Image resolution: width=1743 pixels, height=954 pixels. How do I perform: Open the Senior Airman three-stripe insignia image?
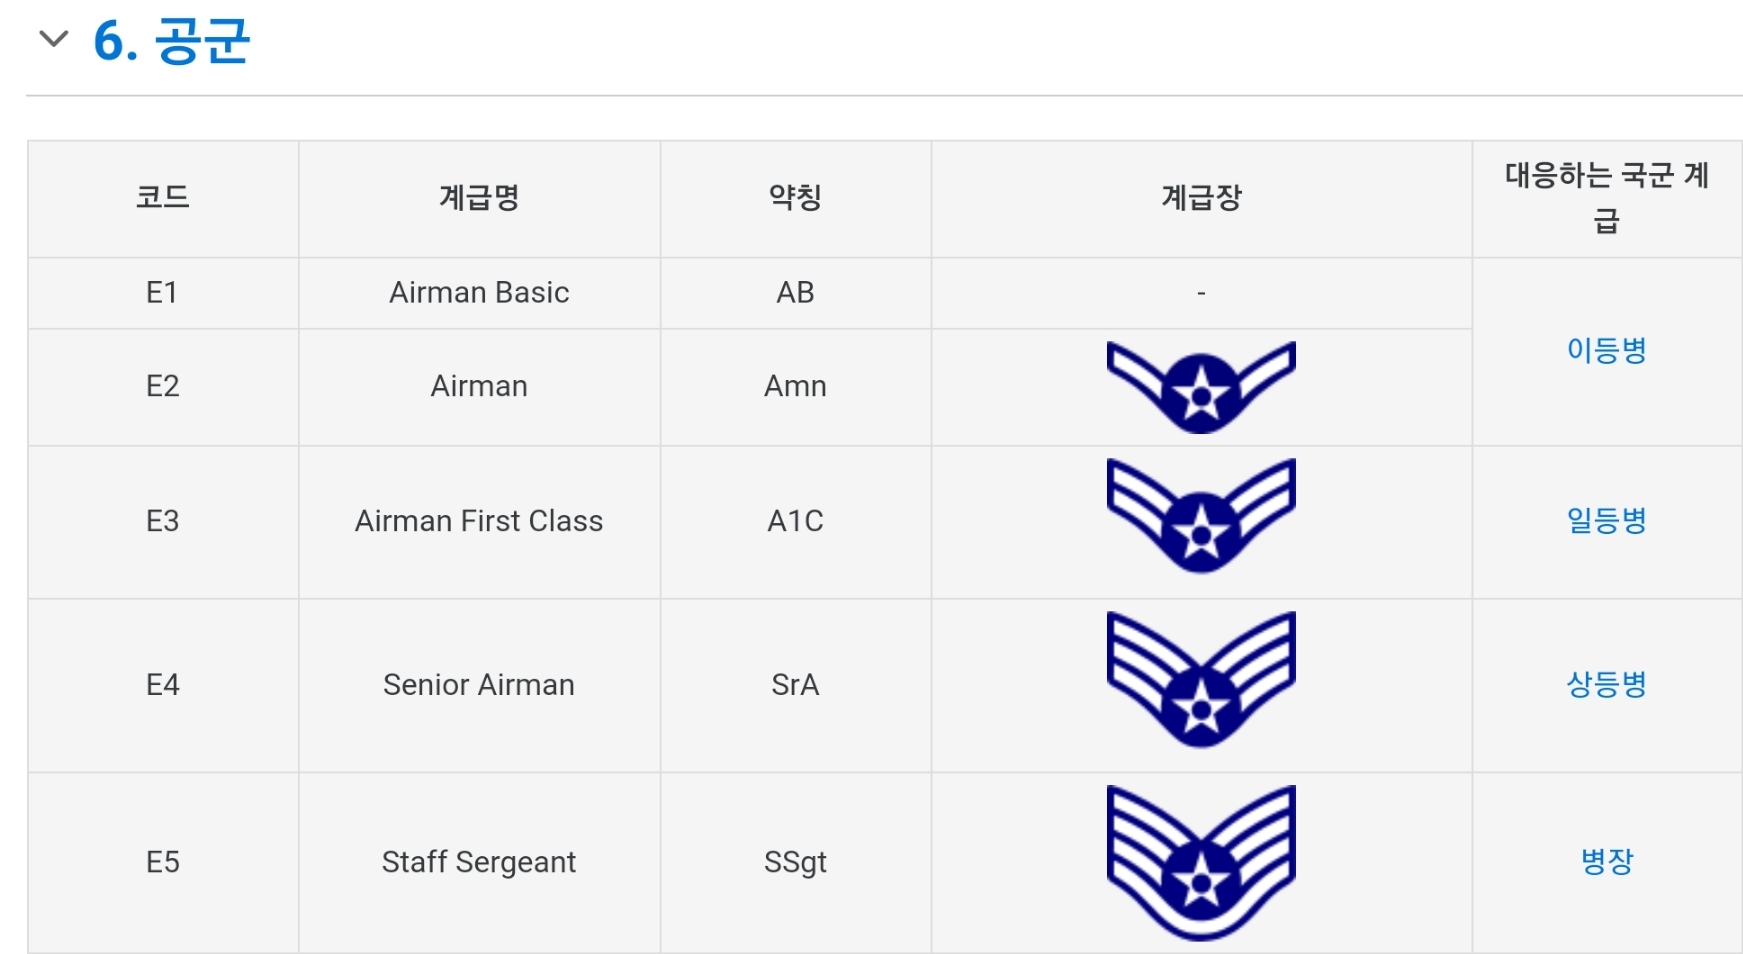[x=1201, y=680]
